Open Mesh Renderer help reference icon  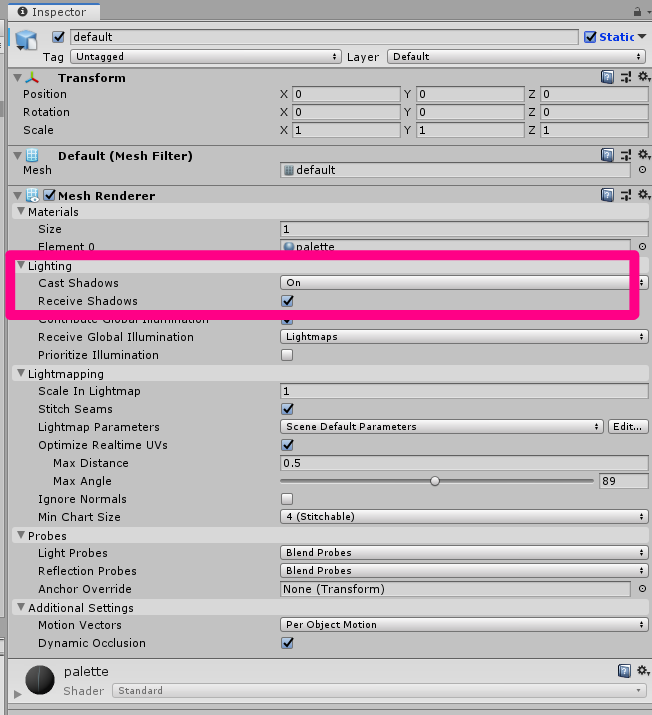(x=607, y=195)
